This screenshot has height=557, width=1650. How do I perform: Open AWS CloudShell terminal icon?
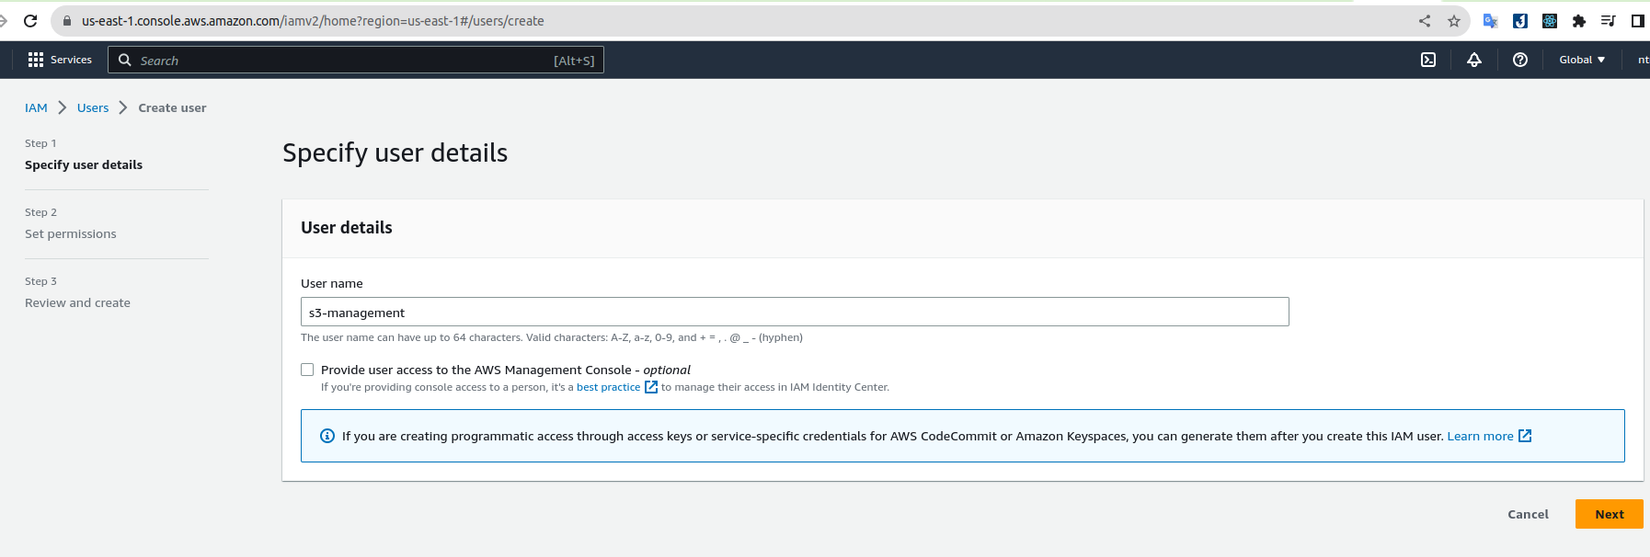(1428, 60)
